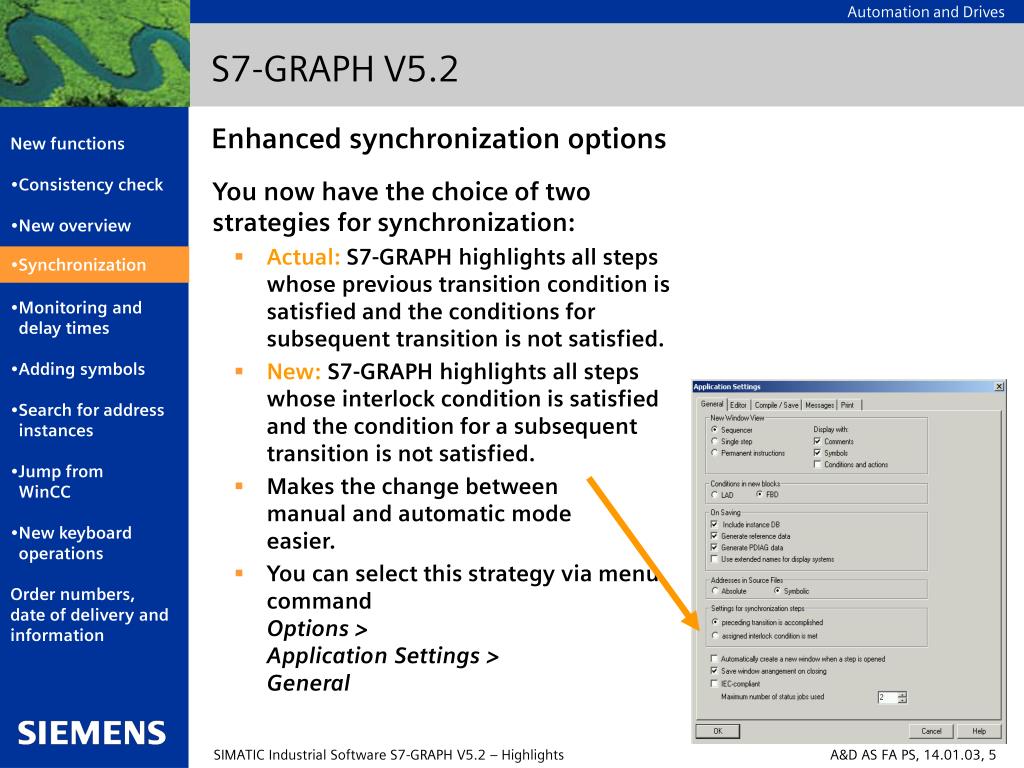Select the highlighted Synchronization sidebar item
Screen dimensions: 1024x768
[x=94, y=264]
